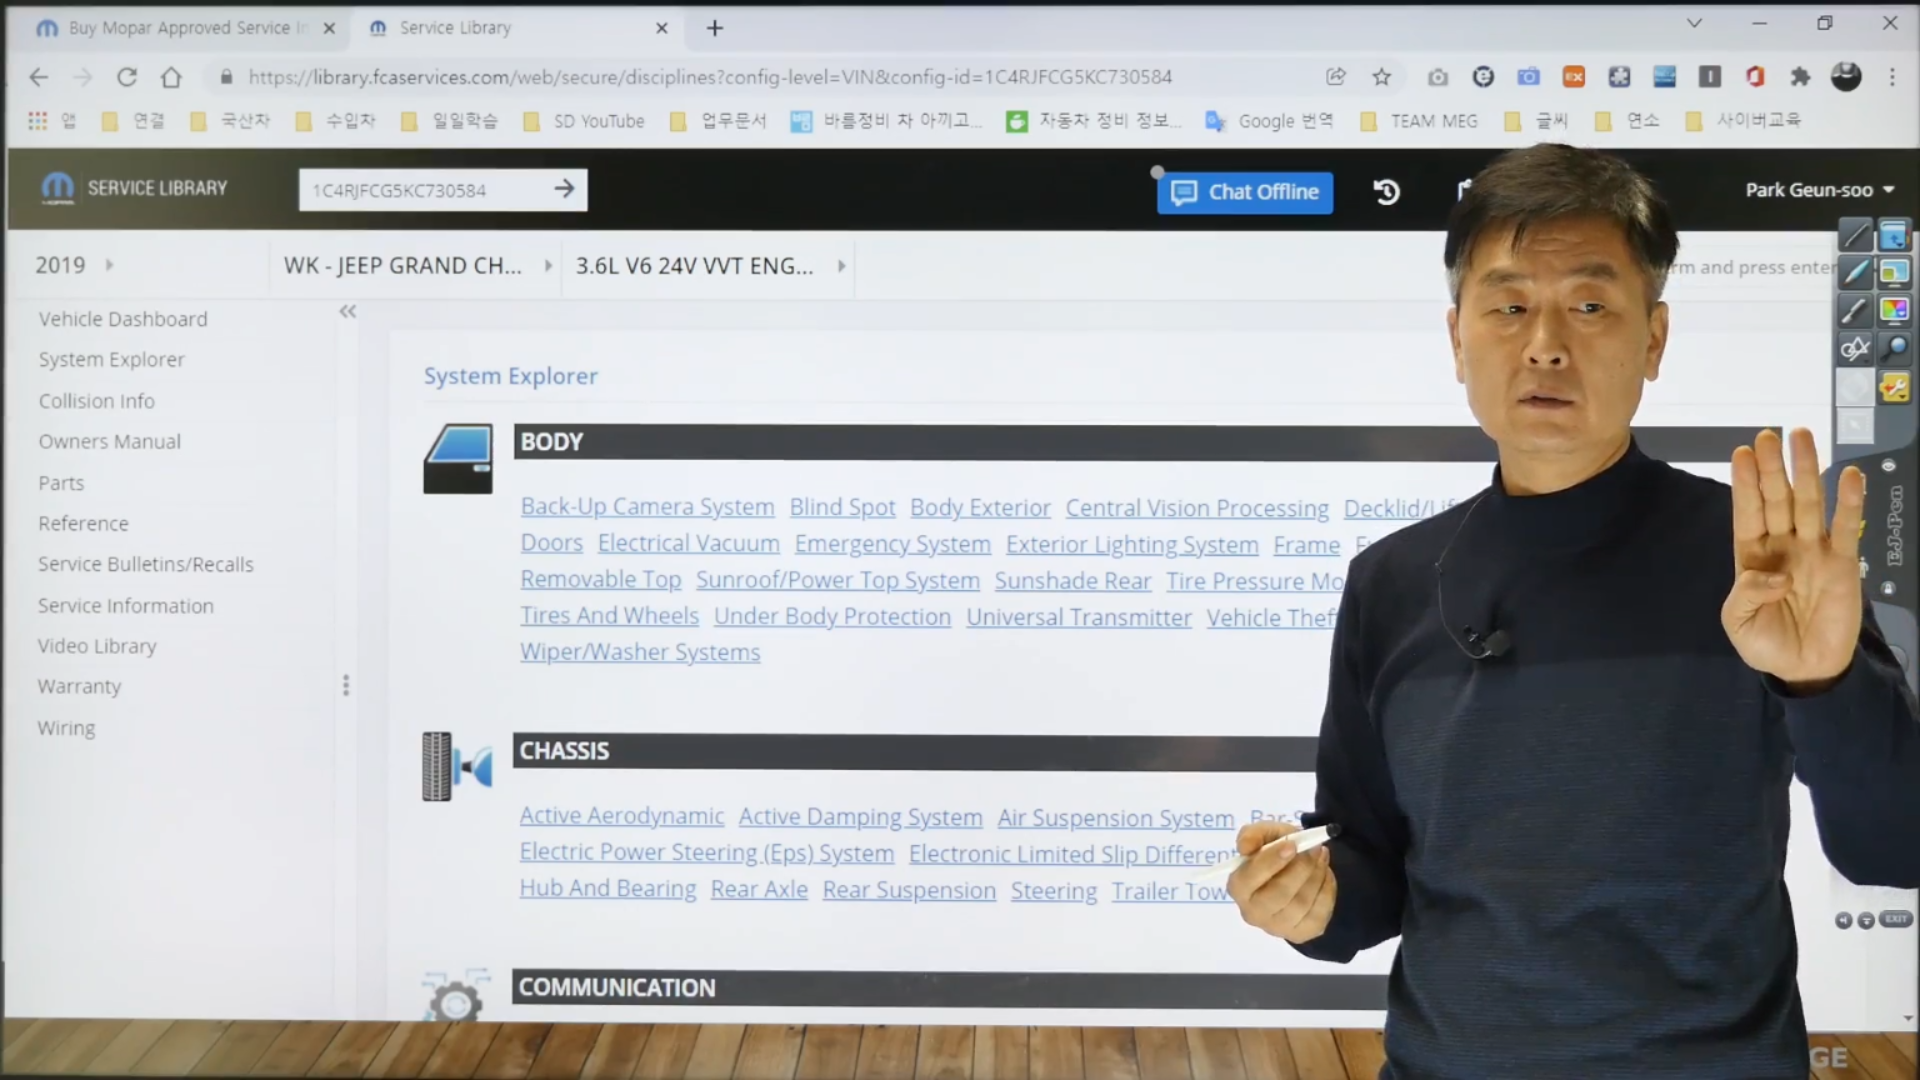Expand the 3.6L V6 engine selector arrow

[x=841, y=266]
